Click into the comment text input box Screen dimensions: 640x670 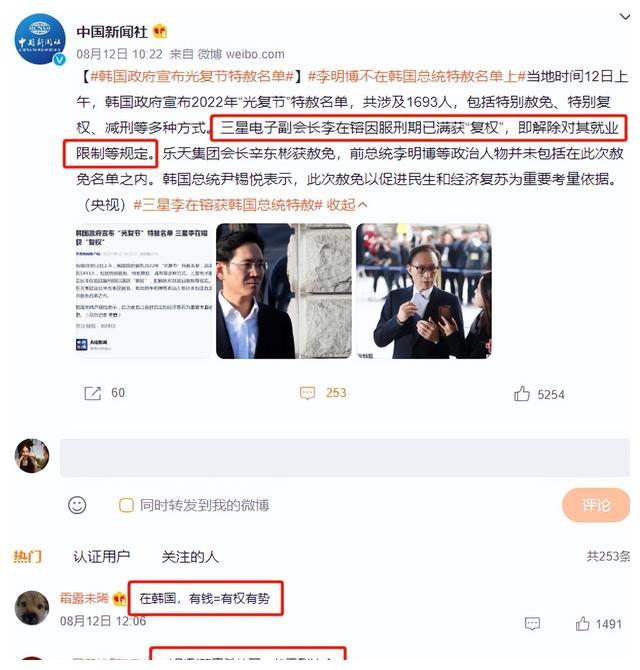[344, 457]
